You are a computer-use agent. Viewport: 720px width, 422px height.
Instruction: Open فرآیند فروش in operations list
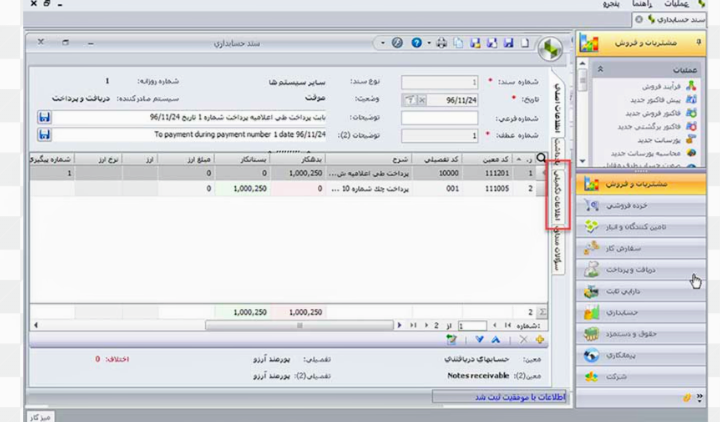pos(661,86)
